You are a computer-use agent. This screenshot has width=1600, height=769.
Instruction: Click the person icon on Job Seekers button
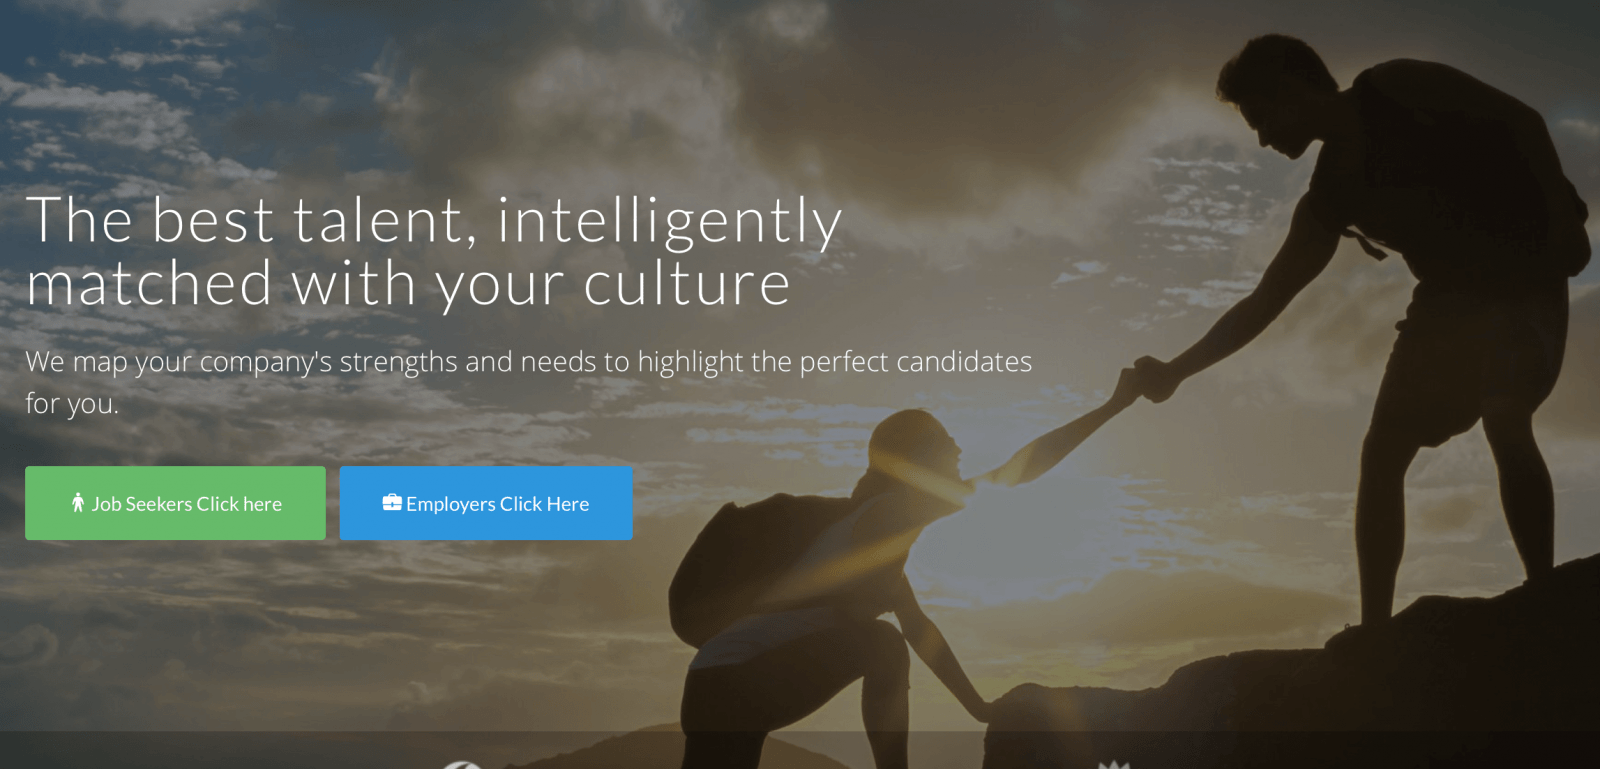click(x=78, y=503)
